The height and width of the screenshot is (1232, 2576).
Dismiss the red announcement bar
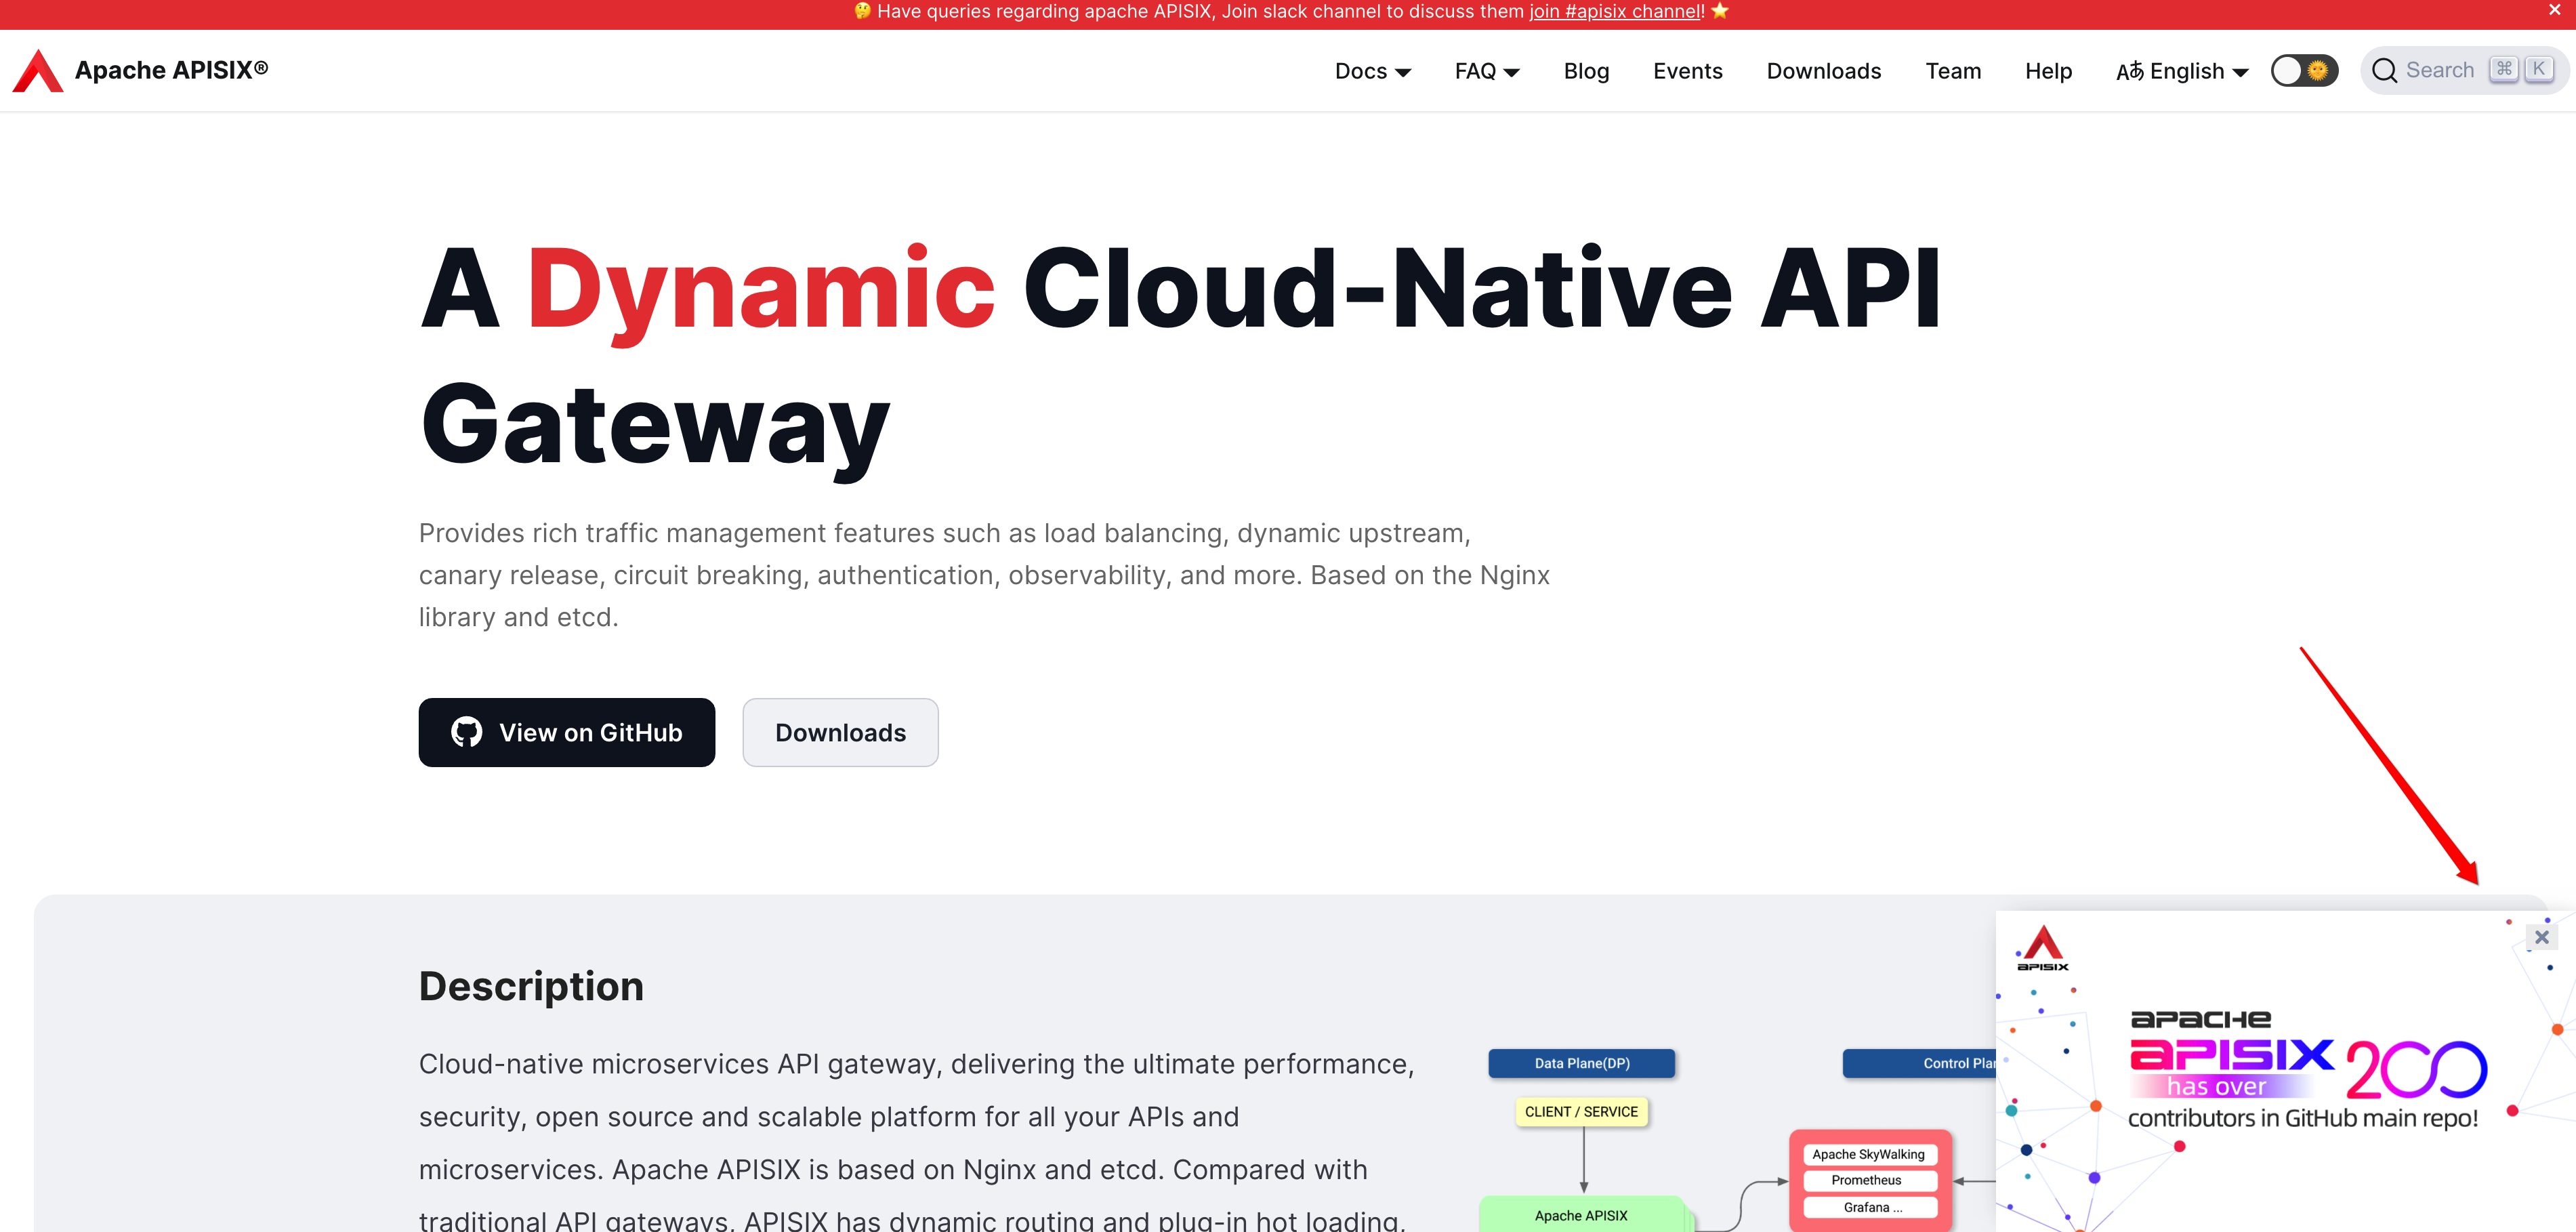(2554, 10)
